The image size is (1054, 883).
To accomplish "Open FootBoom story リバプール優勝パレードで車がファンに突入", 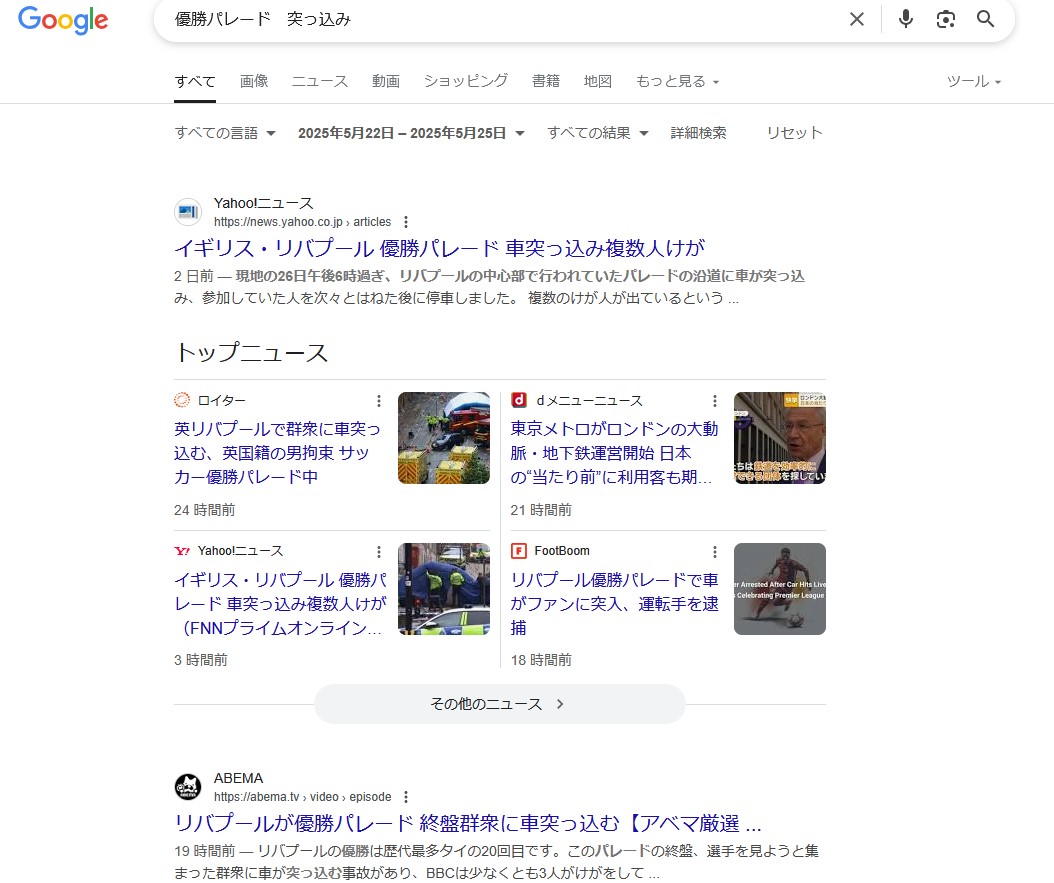I will 614,604.
